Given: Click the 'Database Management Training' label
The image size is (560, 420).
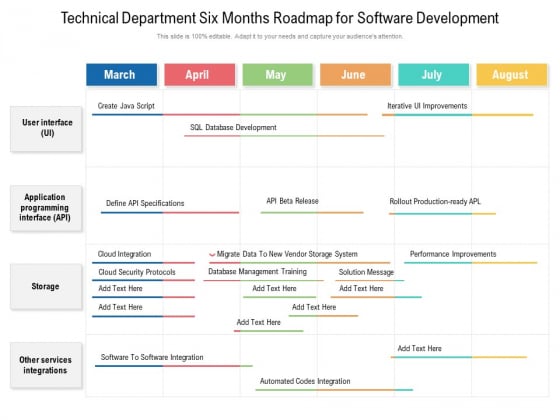Looking at the screenshot, I should point(258,272).
